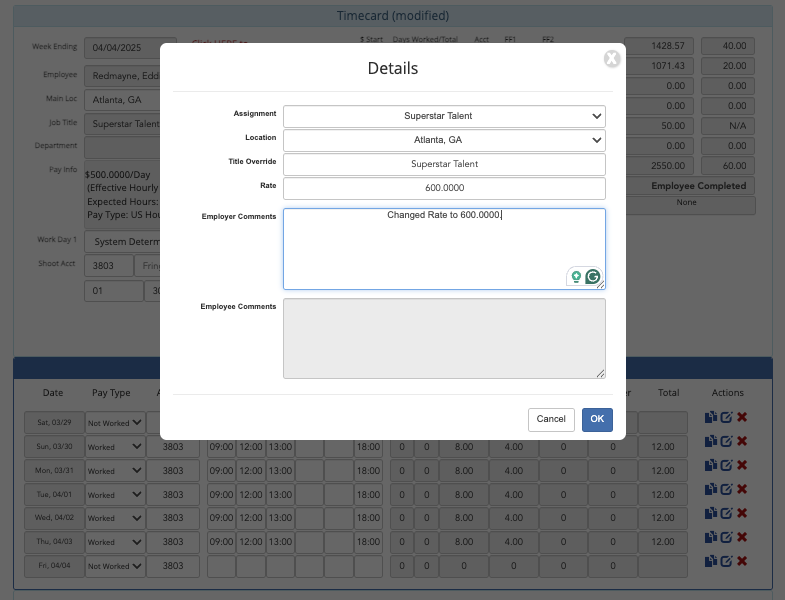
Task: Delete the Tue, 04/01 row
Action: click(x=742, y=489)
